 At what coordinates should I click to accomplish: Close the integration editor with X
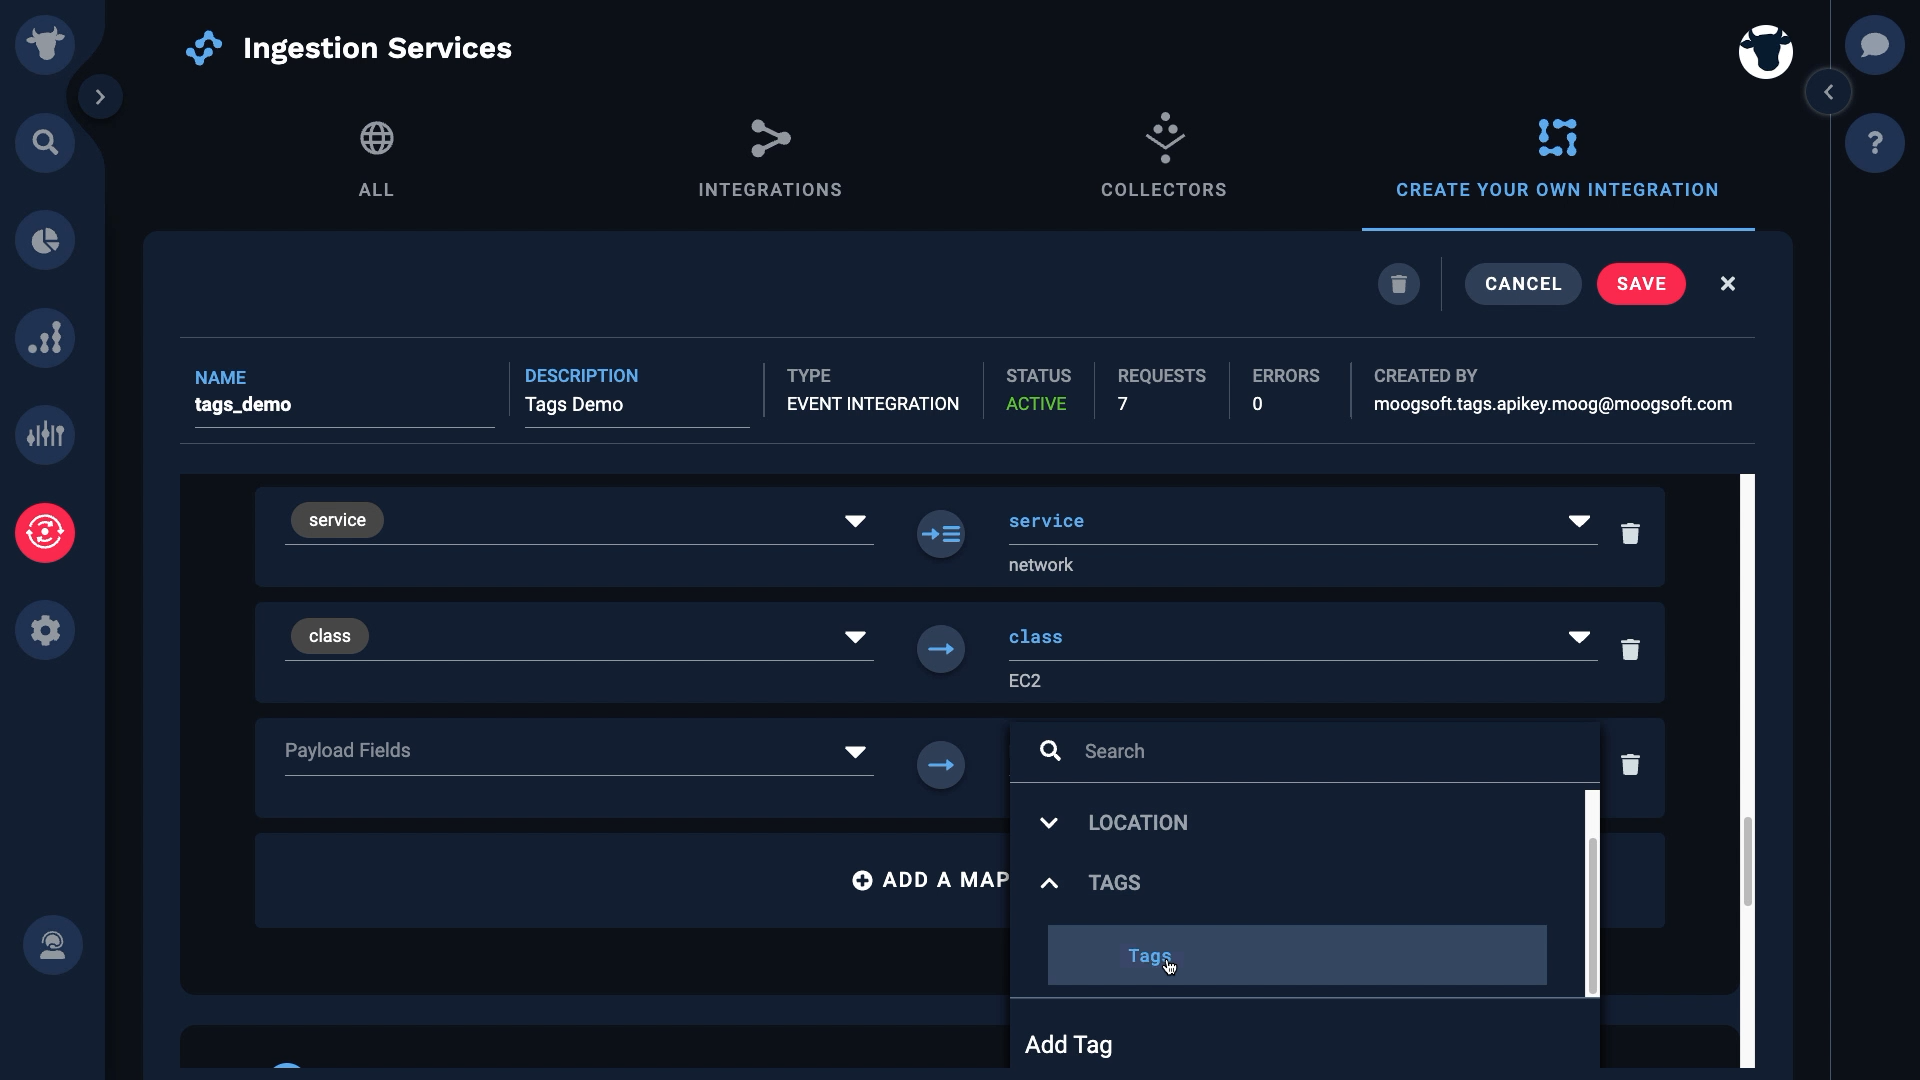1728,284
